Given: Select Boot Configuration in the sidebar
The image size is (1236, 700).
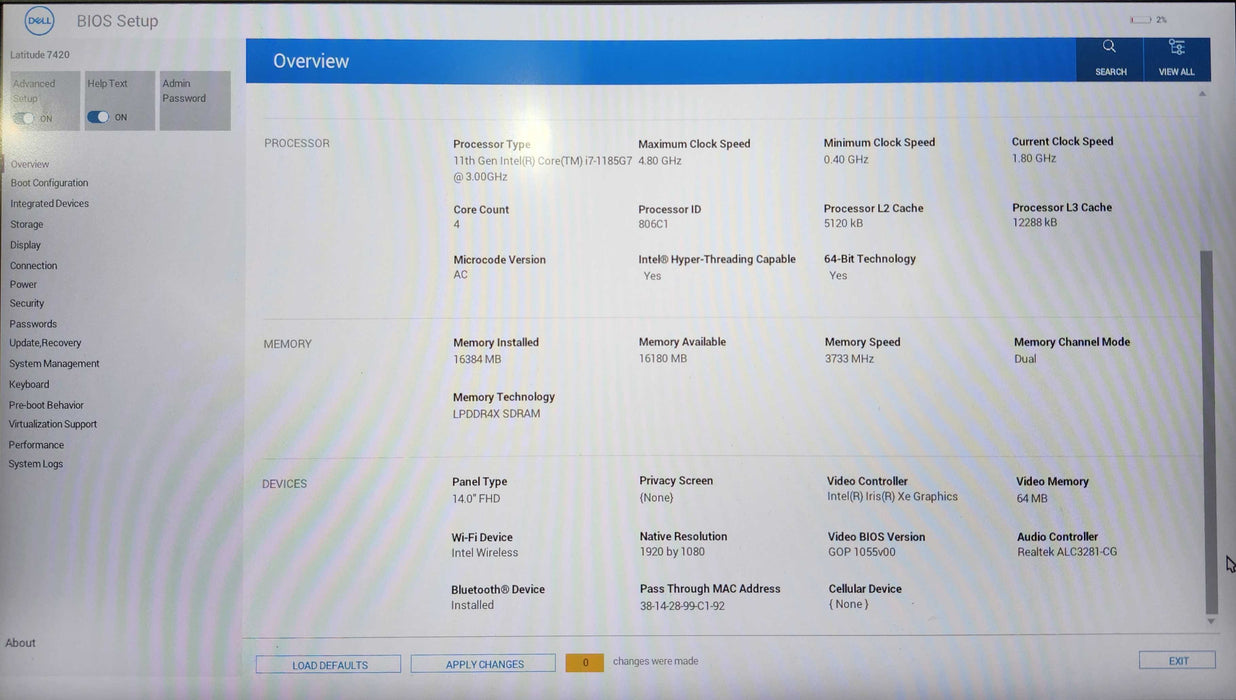Looking at the screenshot, I should [x=49, y=183].
